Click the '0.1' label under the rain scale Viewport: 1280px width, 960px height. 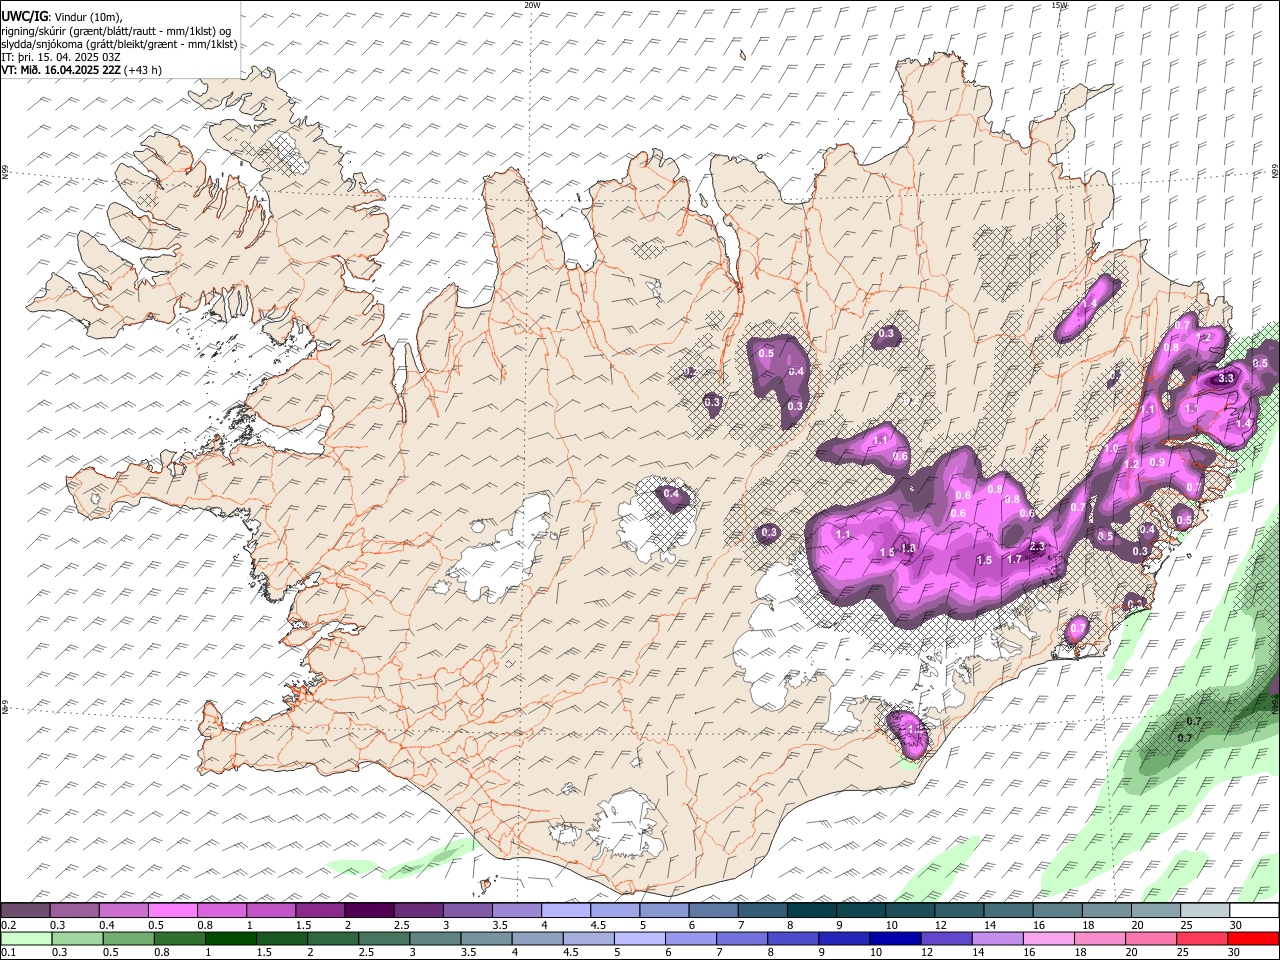tap(8, 952)
